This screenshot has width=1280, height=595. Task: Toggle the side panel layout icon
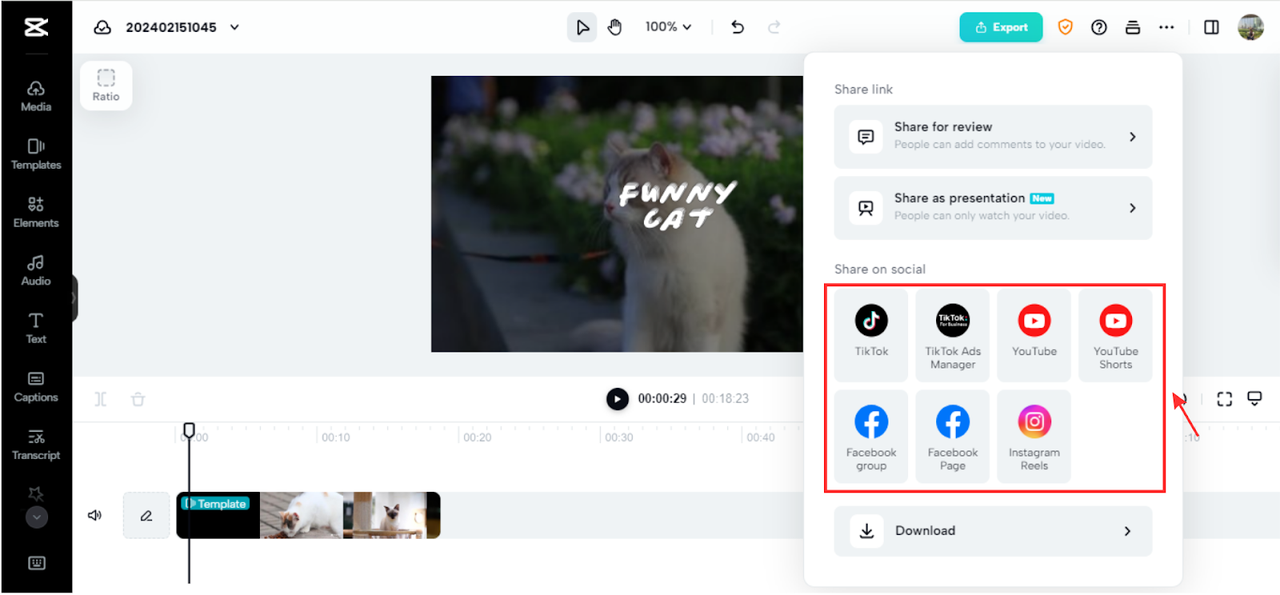(1212, 27)
